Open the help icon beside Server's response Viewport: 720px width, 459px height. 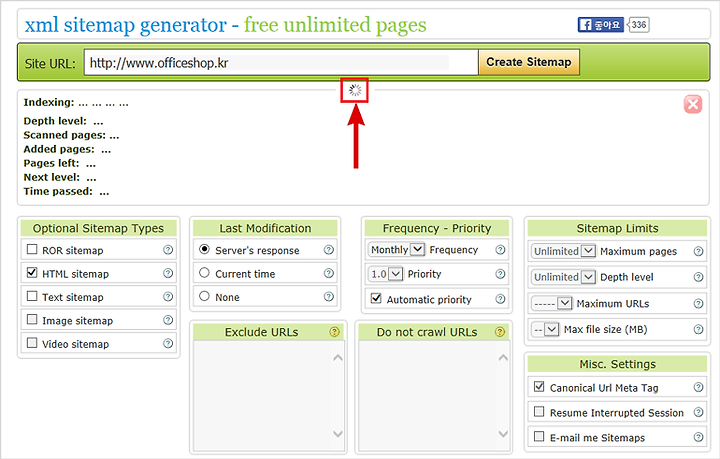click(329, 250)
